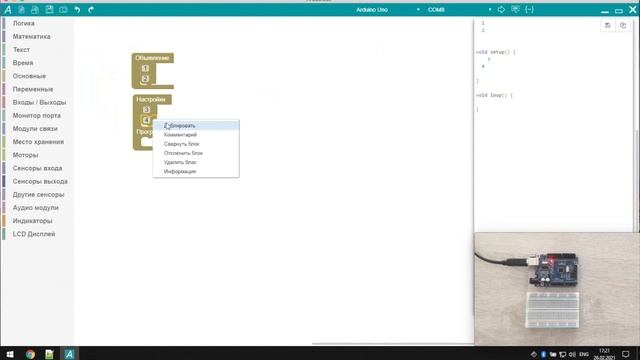Image resolution: width=640 pixels, height=360 pixels.
Task: Open the Время block category
Action: click(23, 63)
